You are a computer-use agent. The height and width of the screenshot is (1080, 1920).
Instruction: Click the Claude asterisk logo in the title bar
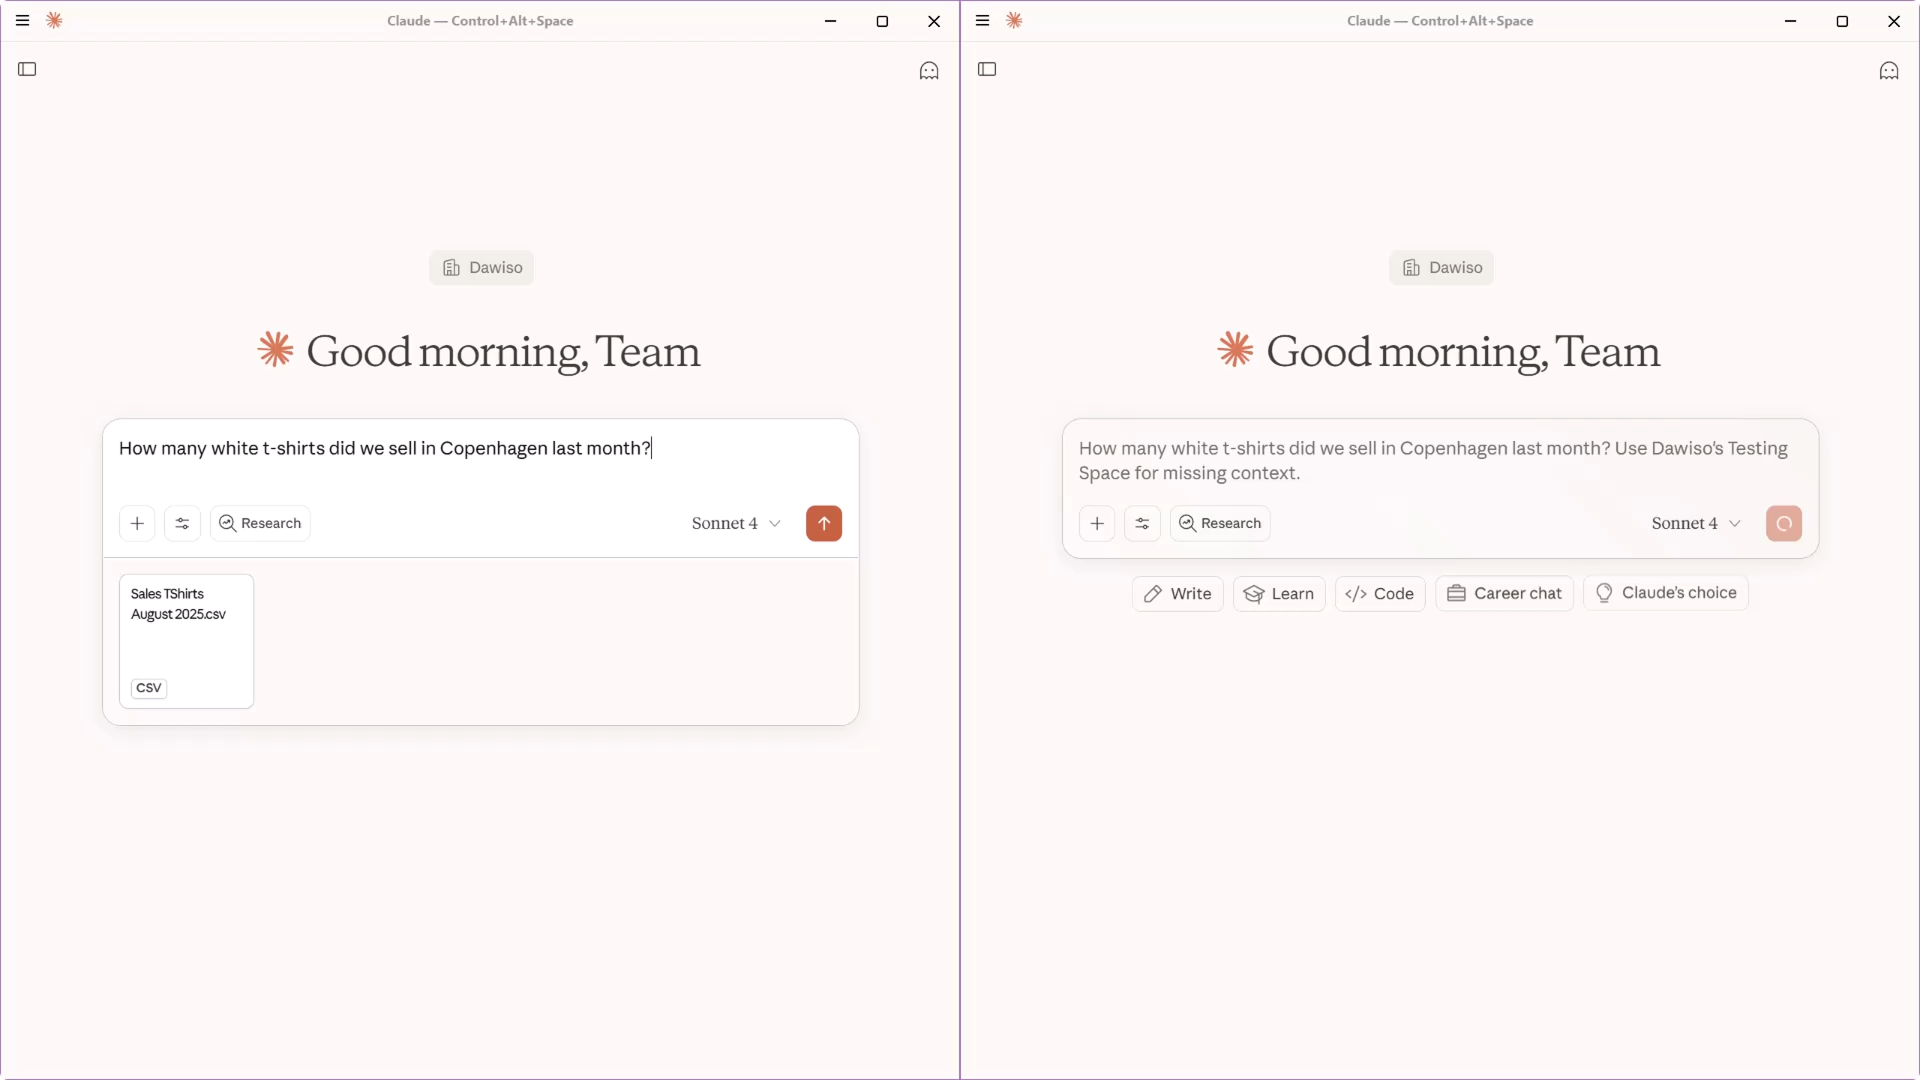point(55,20)
